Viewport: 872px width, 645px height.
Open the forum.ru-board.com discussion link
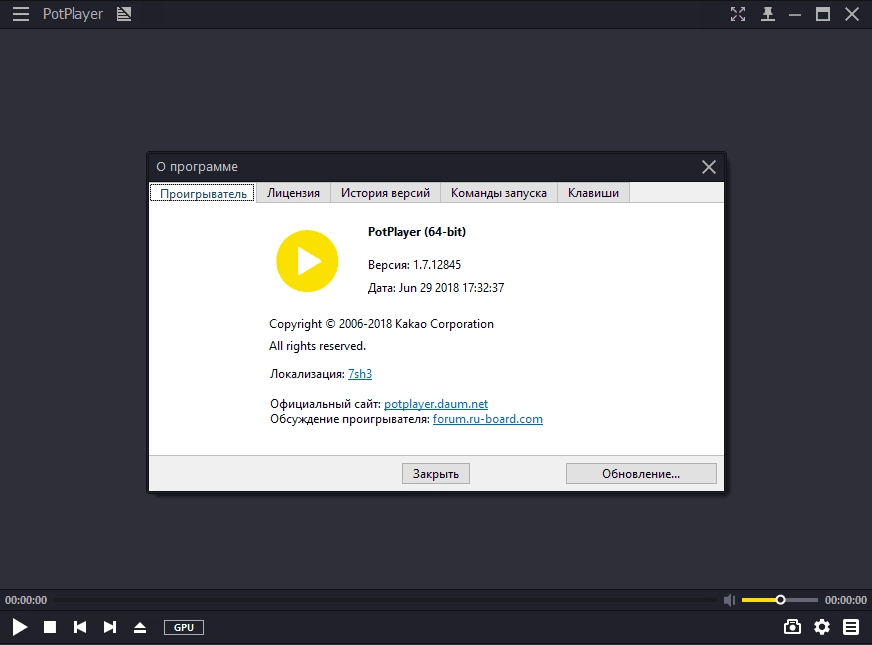coord(488,419)
